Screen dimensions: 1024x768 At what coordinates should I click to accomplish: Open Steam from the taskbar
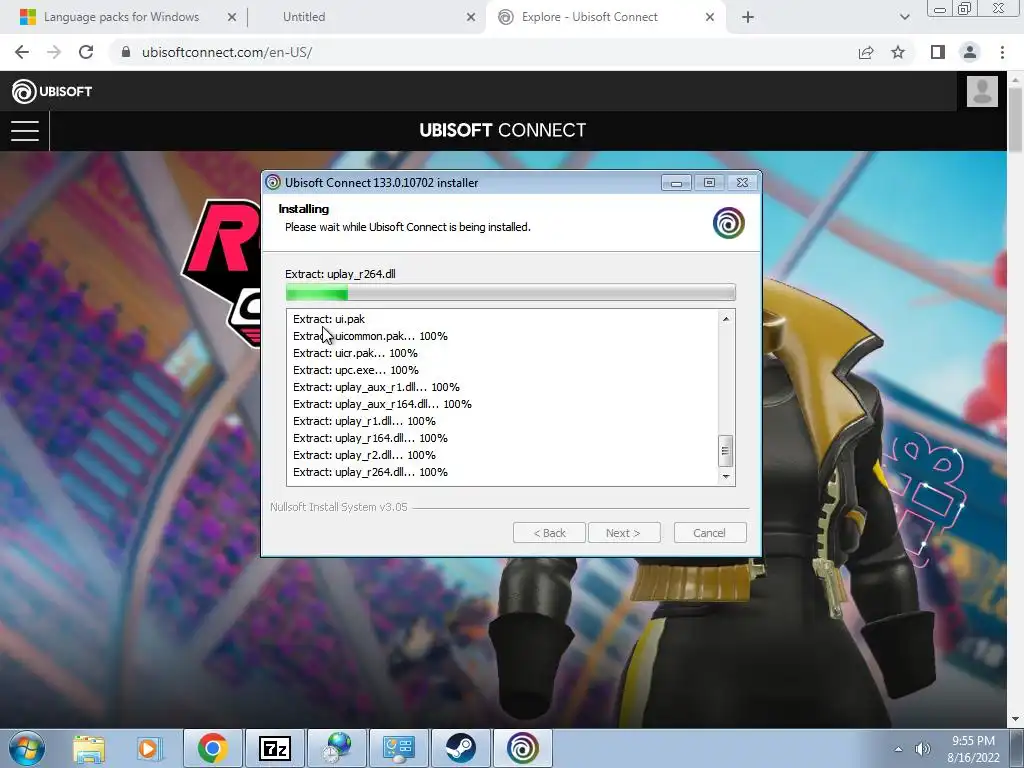coord(460,748)
